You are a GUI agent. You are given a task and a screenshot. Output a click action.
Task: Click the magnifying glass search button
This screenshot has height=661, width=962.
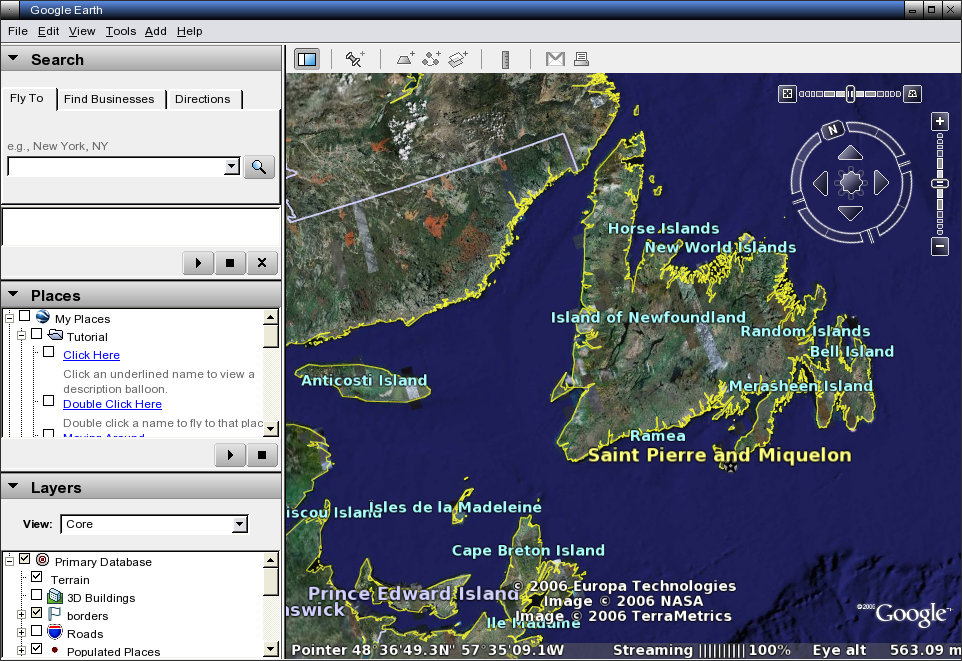click(259, 167)
